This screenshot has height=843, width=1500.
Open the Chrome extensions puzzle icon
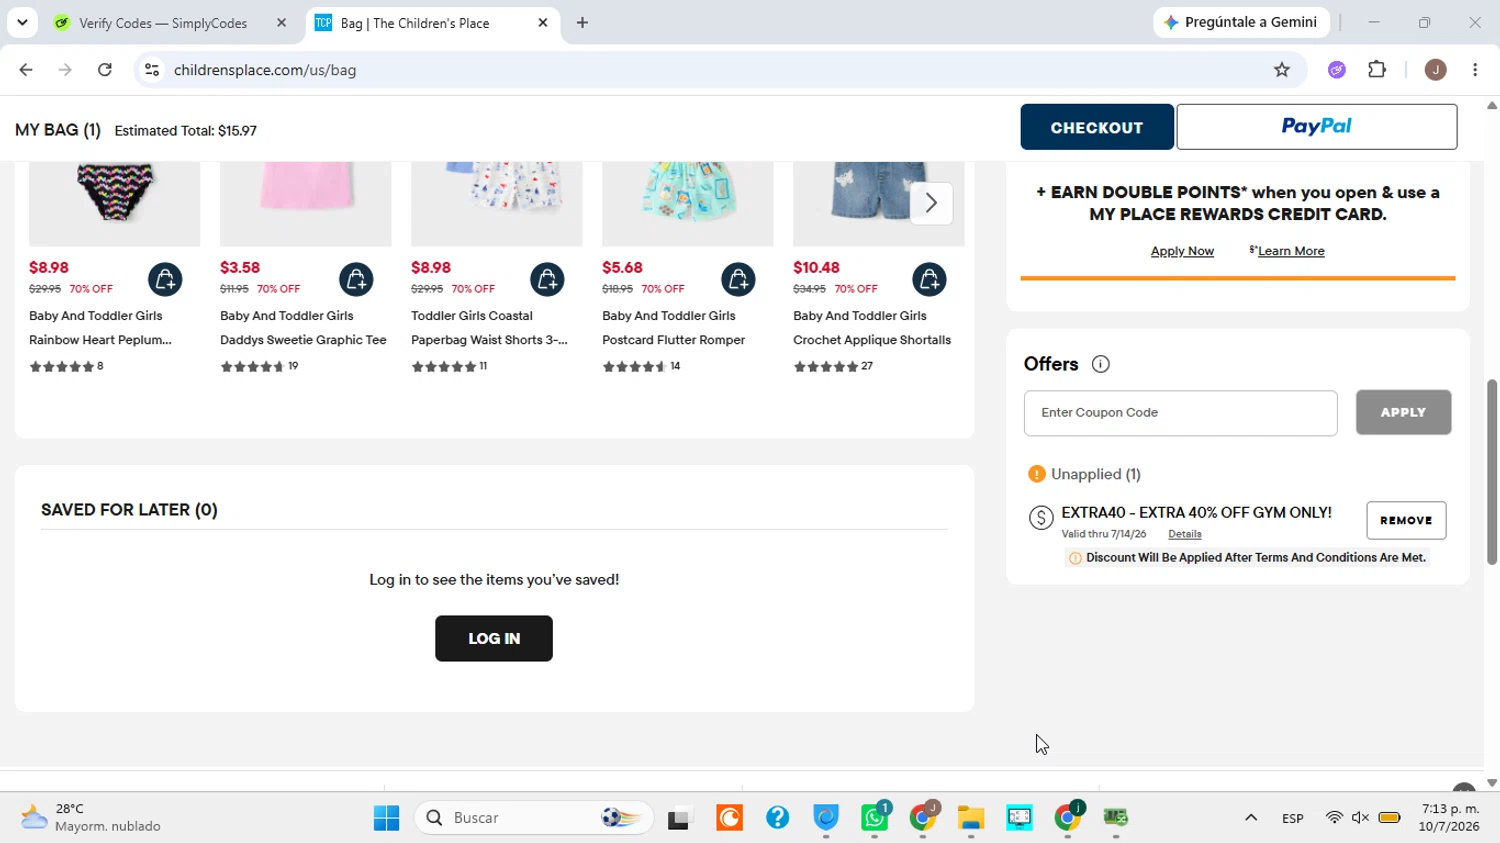1377,70
